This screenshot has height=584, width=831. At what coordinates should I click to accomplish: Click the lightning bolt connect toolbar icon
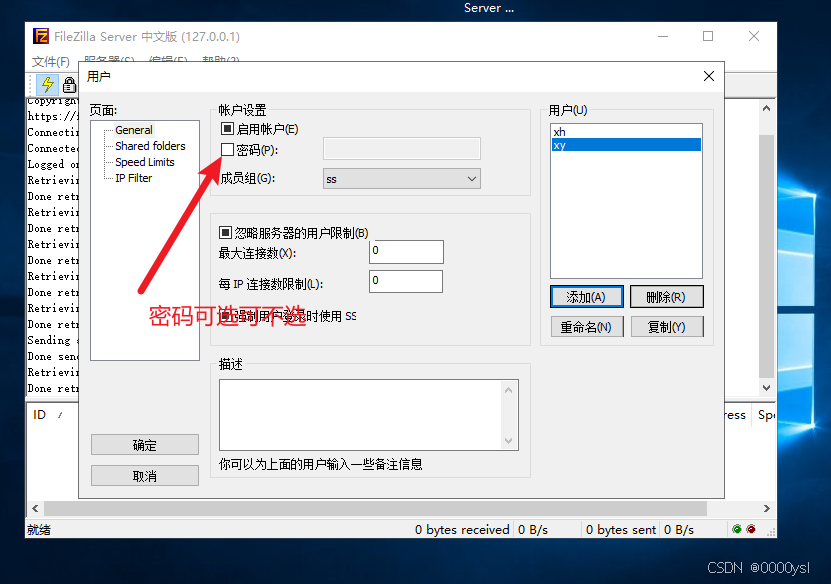[x=48, y=84]
